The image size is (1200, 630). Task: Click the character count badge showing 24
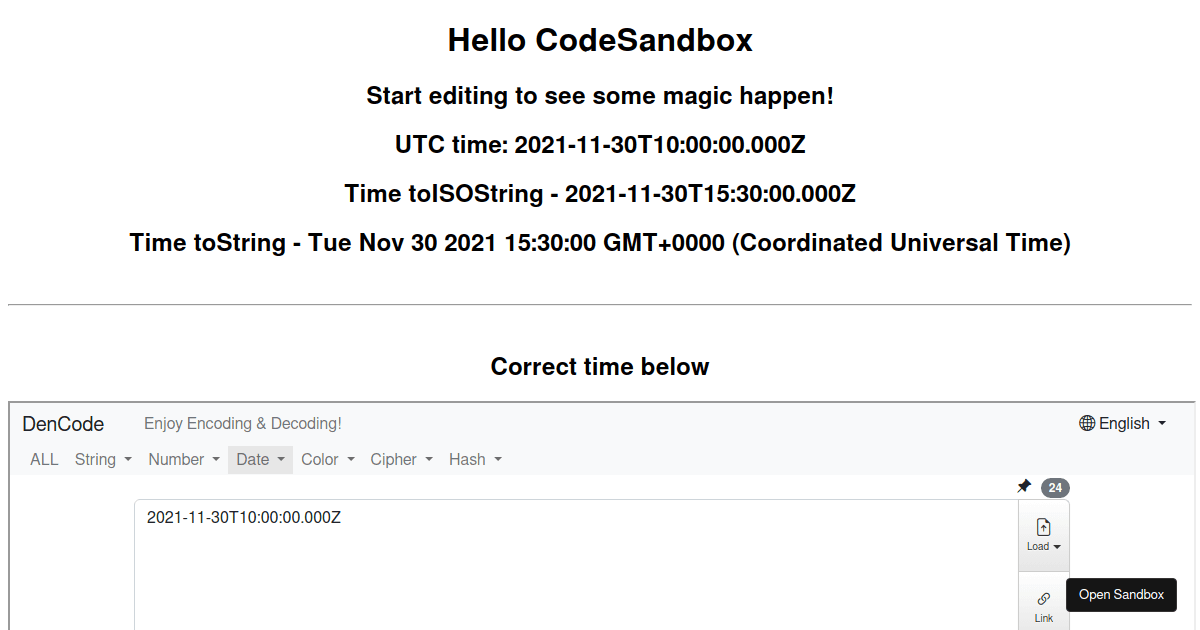tap(1055, 488)
